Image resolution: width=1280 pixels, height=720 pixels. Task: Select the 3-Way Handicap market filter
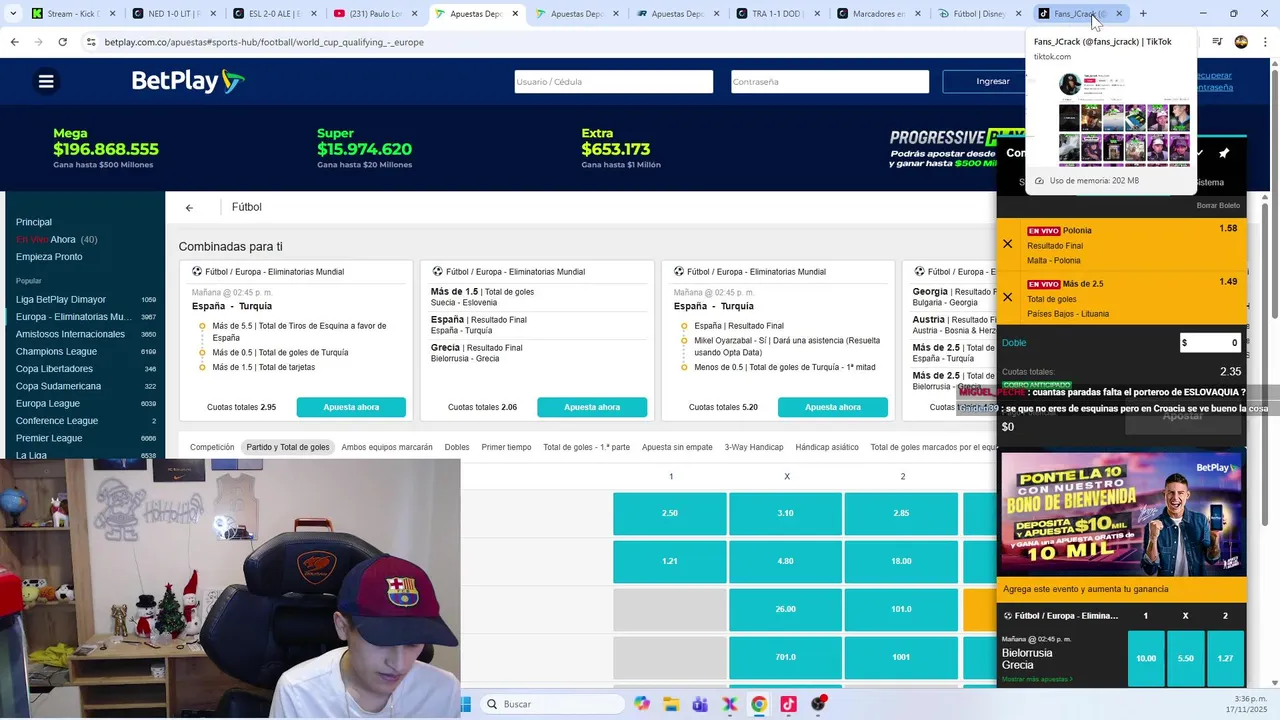pyautogui.click(x=754, y=447)
